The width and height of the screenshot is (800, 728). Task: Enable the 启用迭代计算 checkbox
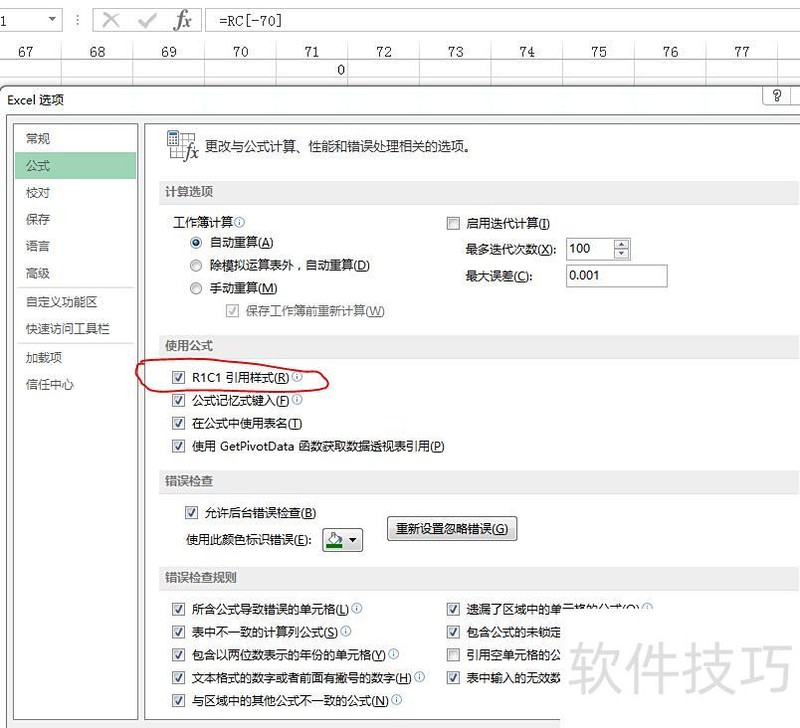tap(453, 223)
